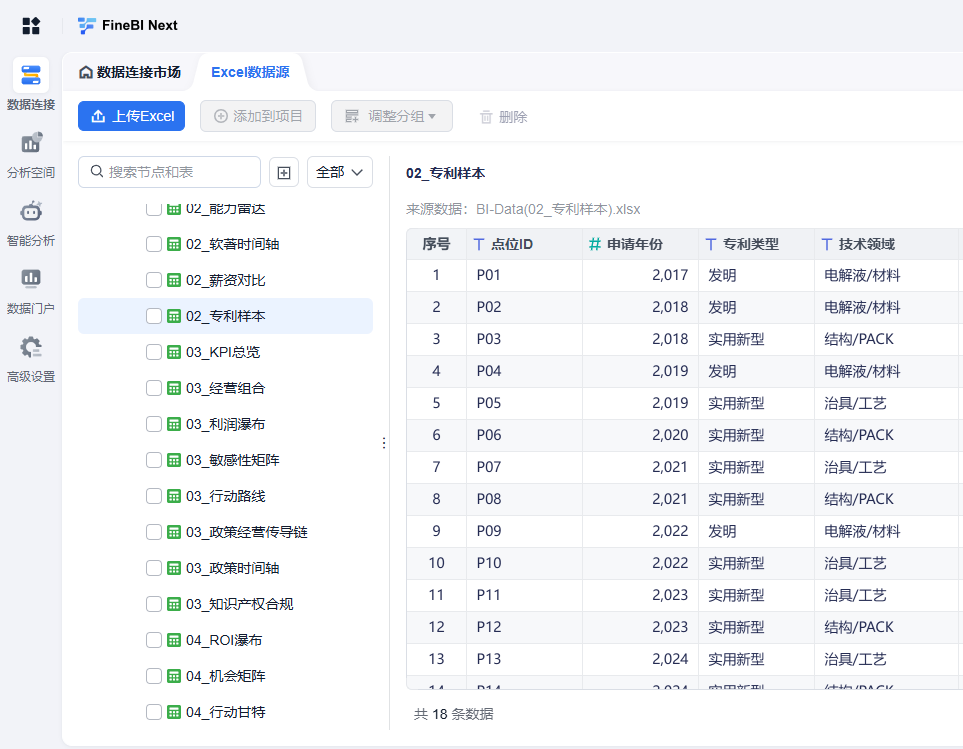Click the 共 18 条数据 record count
963x749 pixels.
point(453,715)
